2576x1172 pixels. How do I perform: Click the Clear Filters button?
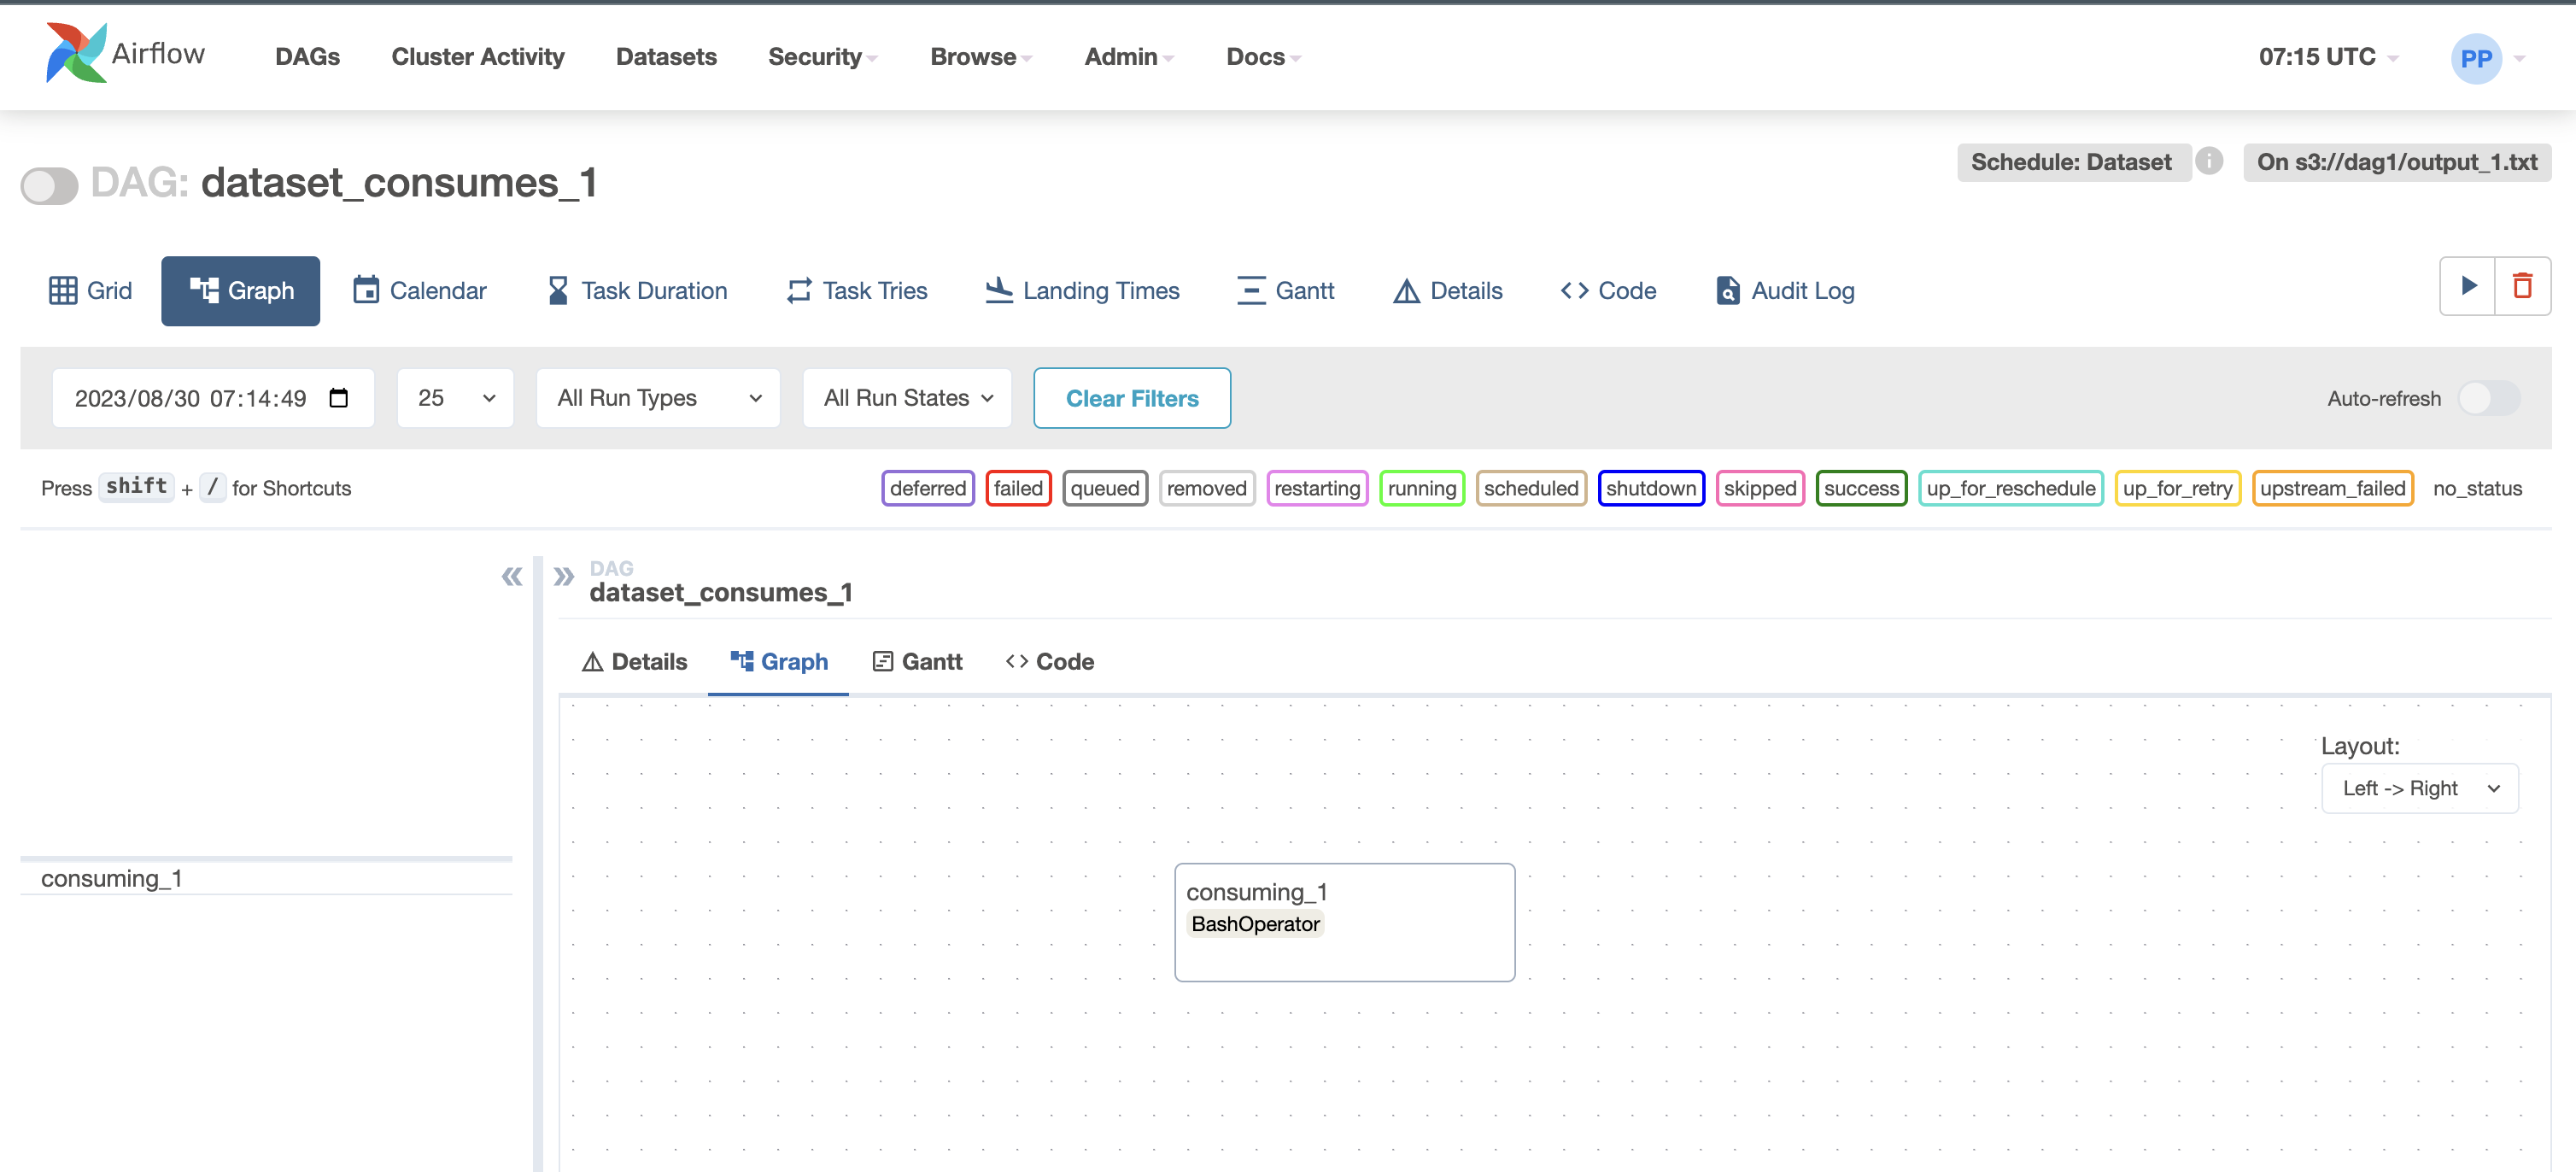[1131, 398]
